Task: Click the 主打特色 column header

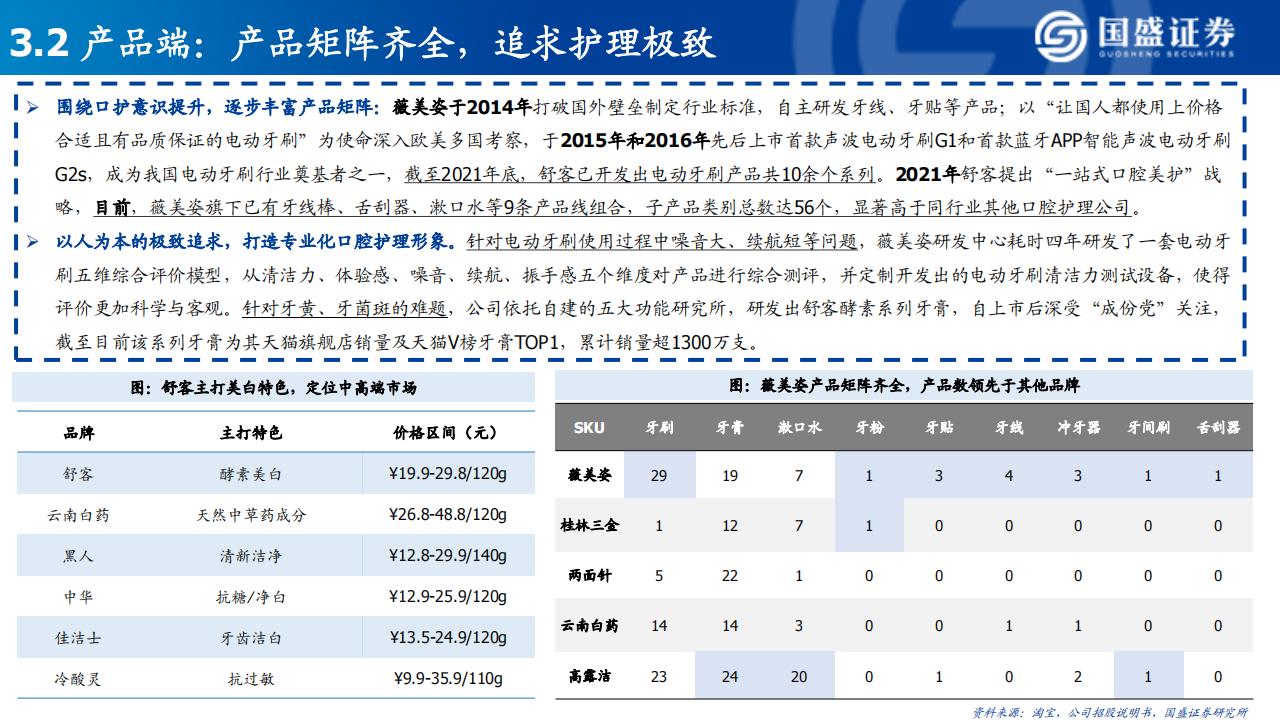Action: (251, 433)
